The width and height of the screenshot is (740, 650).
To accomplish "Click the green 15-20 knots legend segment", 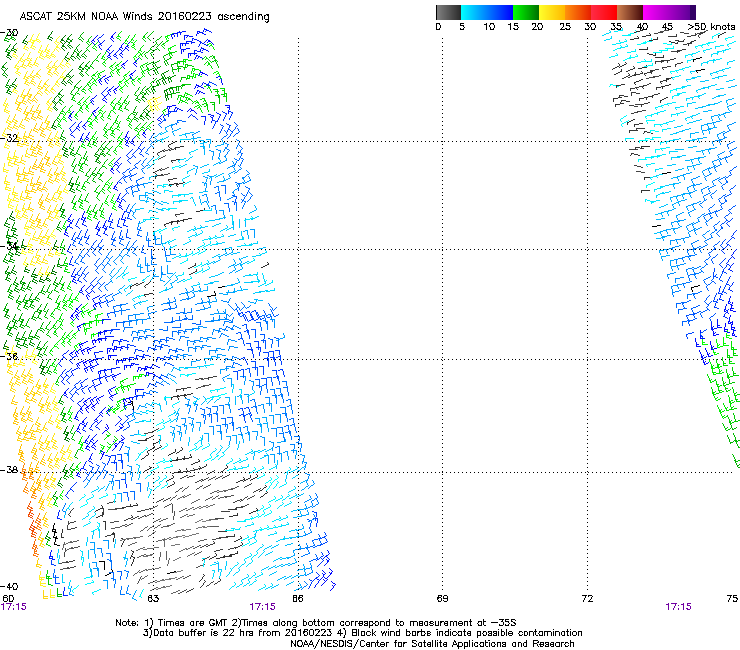I will coord(526,12).
